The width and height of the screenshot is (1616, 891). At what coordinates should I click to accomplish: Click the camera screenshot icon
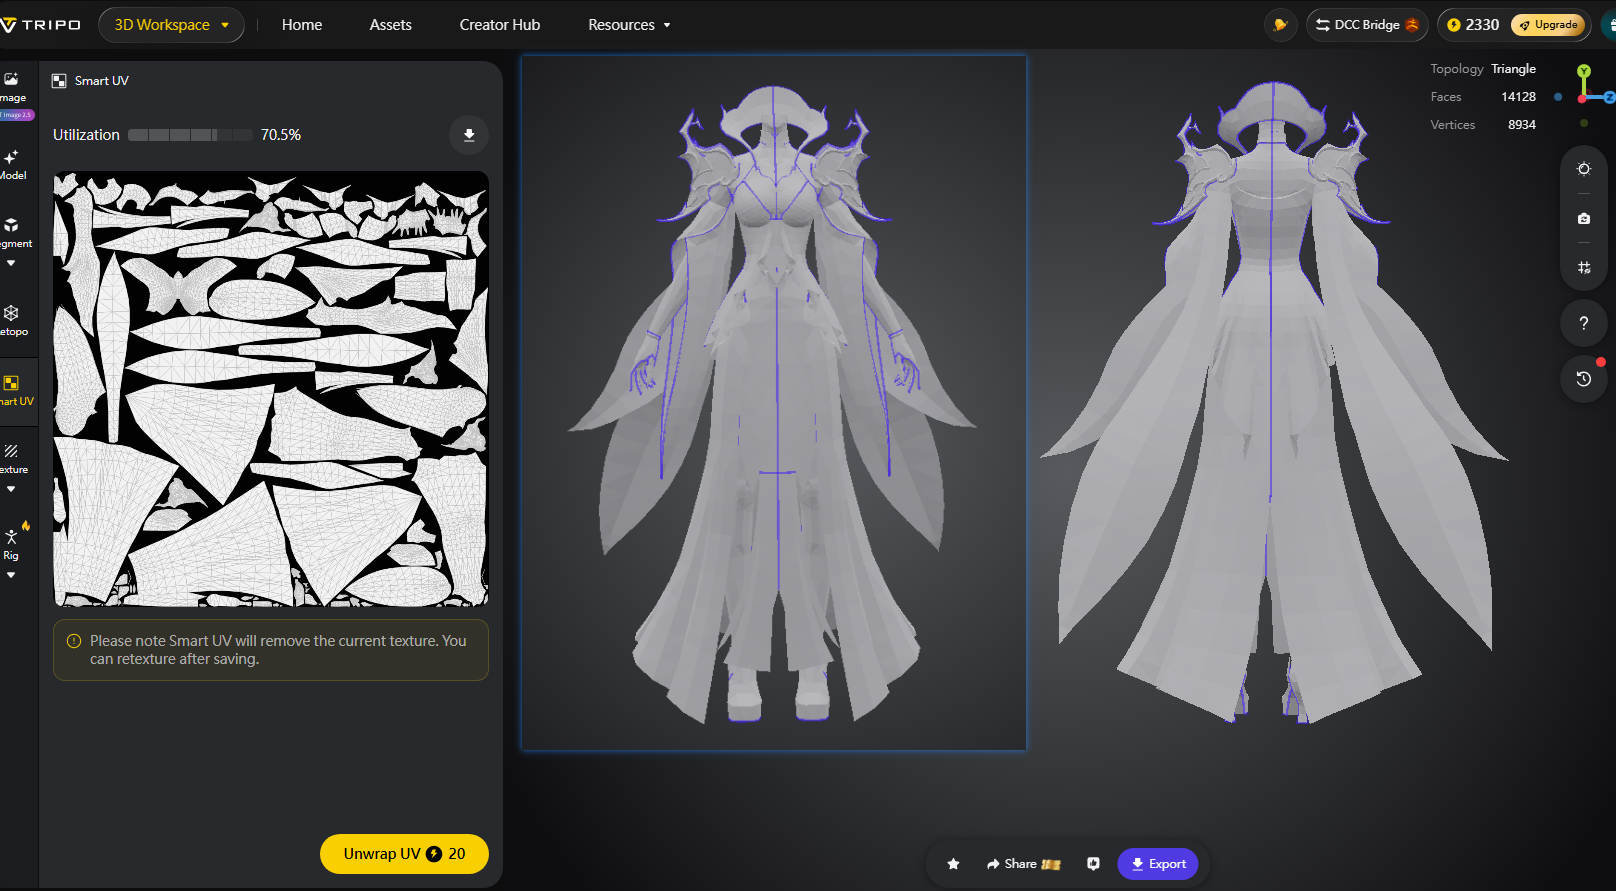click(x=1584, y=218)
